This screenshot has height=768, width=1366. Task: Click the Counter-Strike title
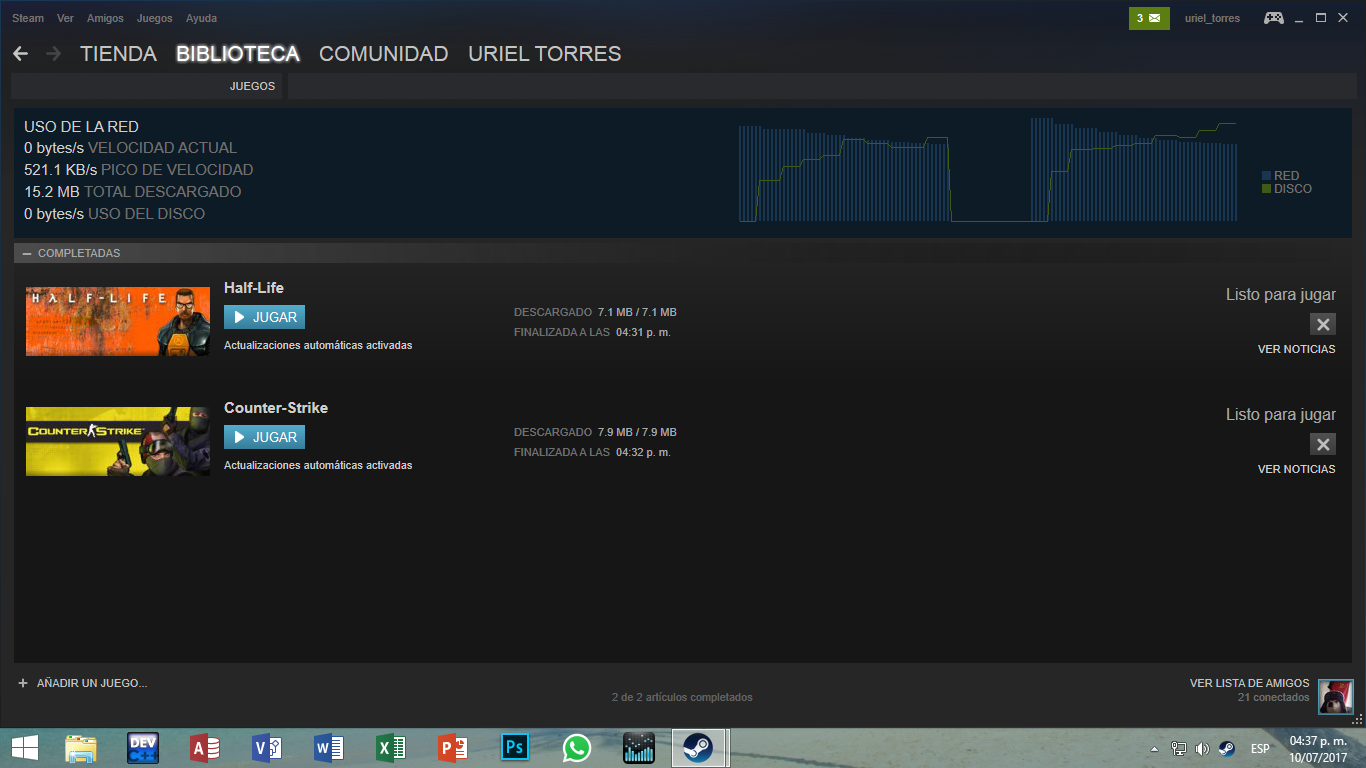coord(276,408)
